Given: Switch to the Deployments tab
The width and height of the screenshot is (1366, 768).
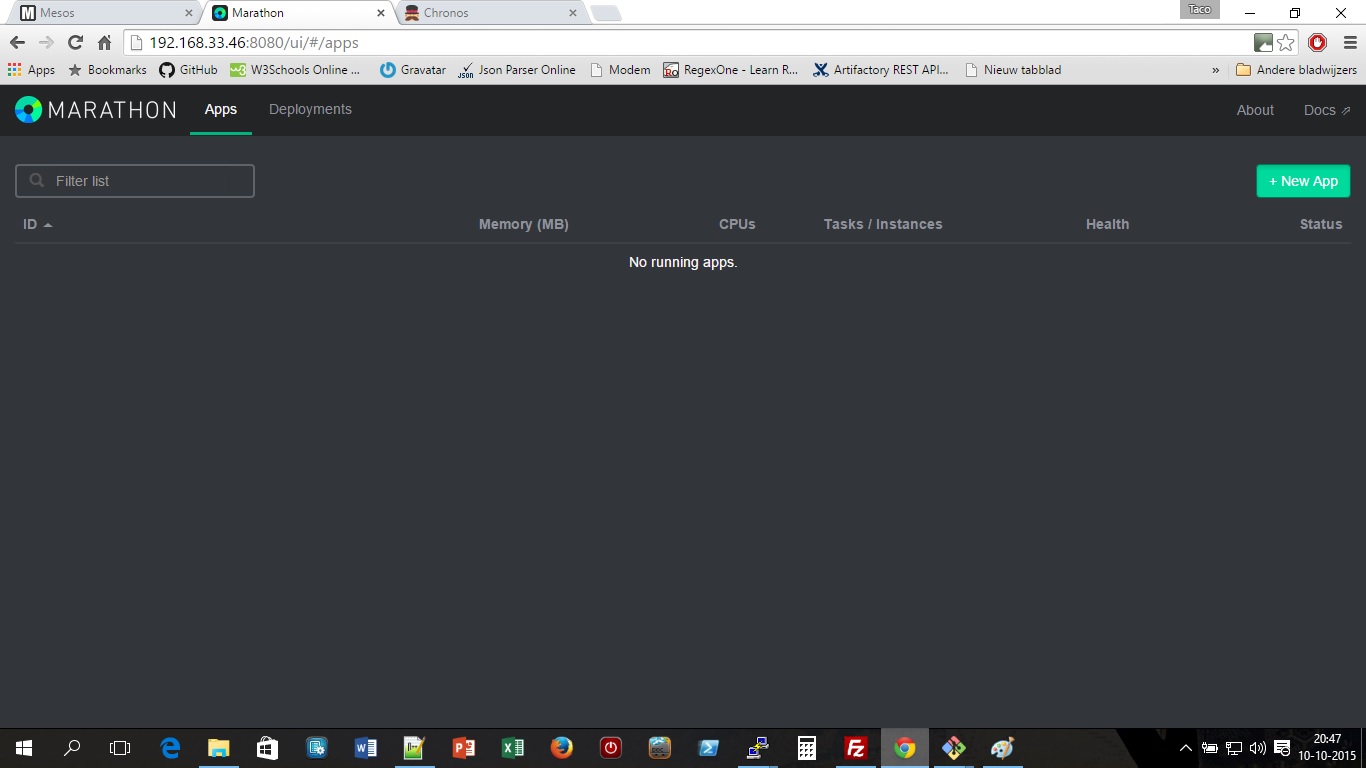Looking at the screenshot, I should coord(310,110).
